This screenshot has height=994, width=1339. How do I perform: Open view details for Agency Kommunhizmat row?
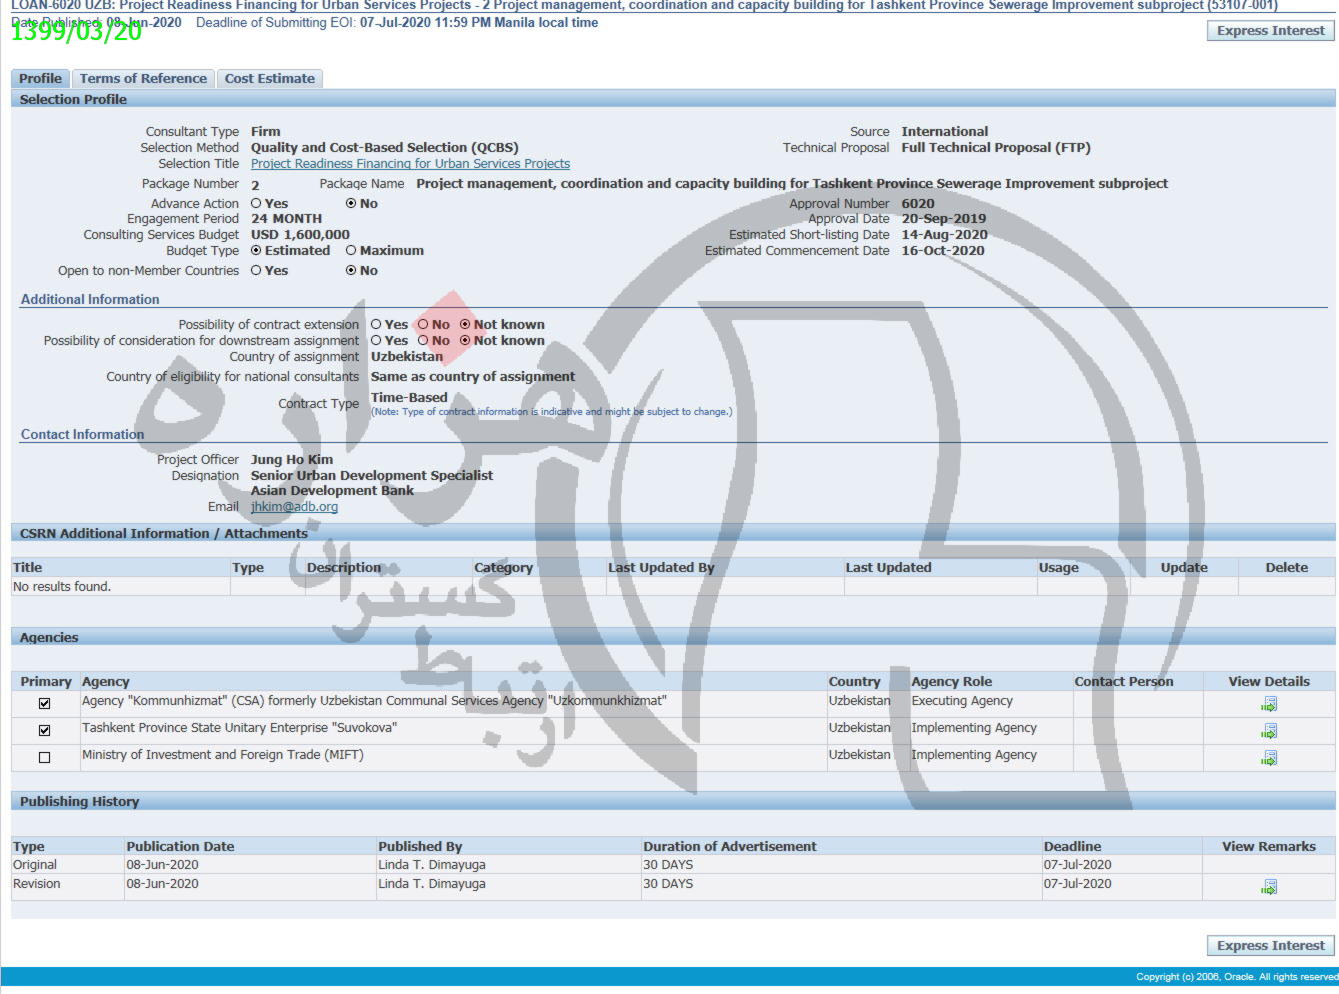point(1269,704)
